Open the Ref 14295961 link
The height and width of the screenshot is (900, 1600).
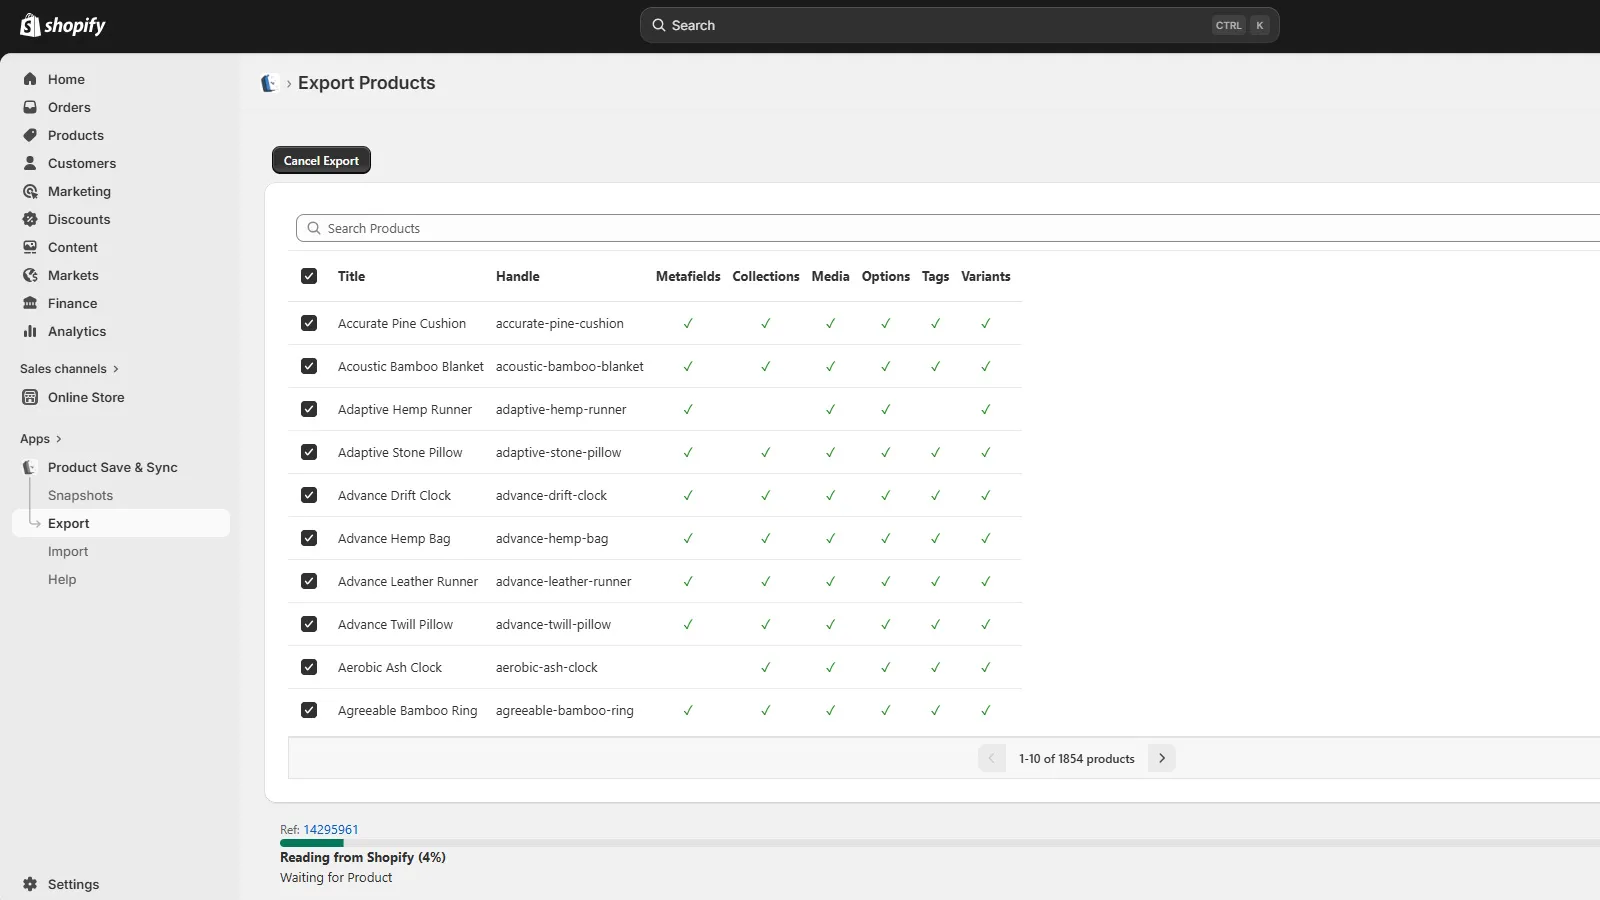point(329,829)
